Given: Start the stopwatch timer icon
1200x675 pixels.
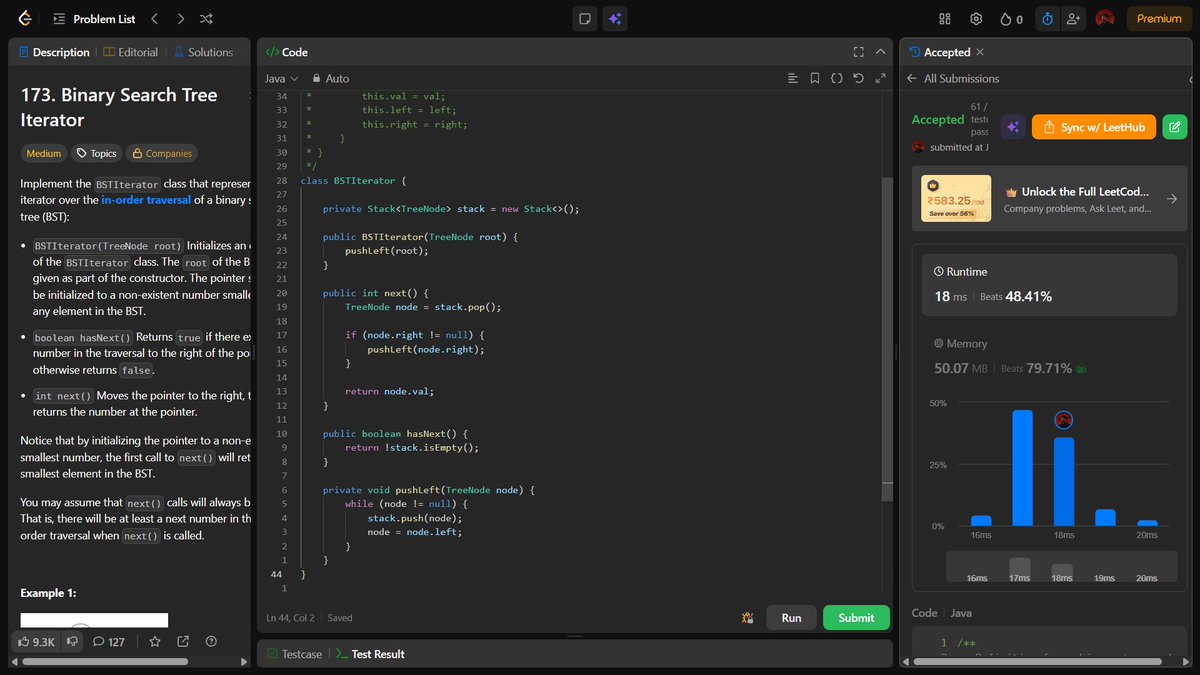Looking at the screenshot, I should 1047,18.
